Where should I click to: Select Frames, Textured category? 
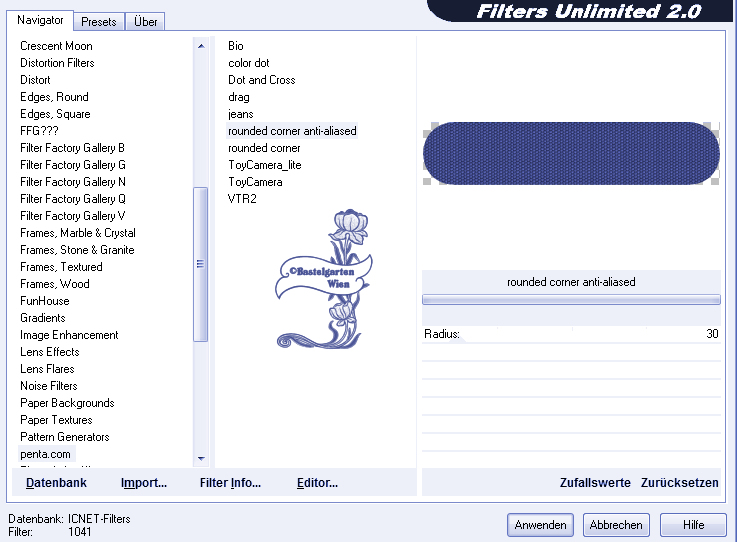62,267
